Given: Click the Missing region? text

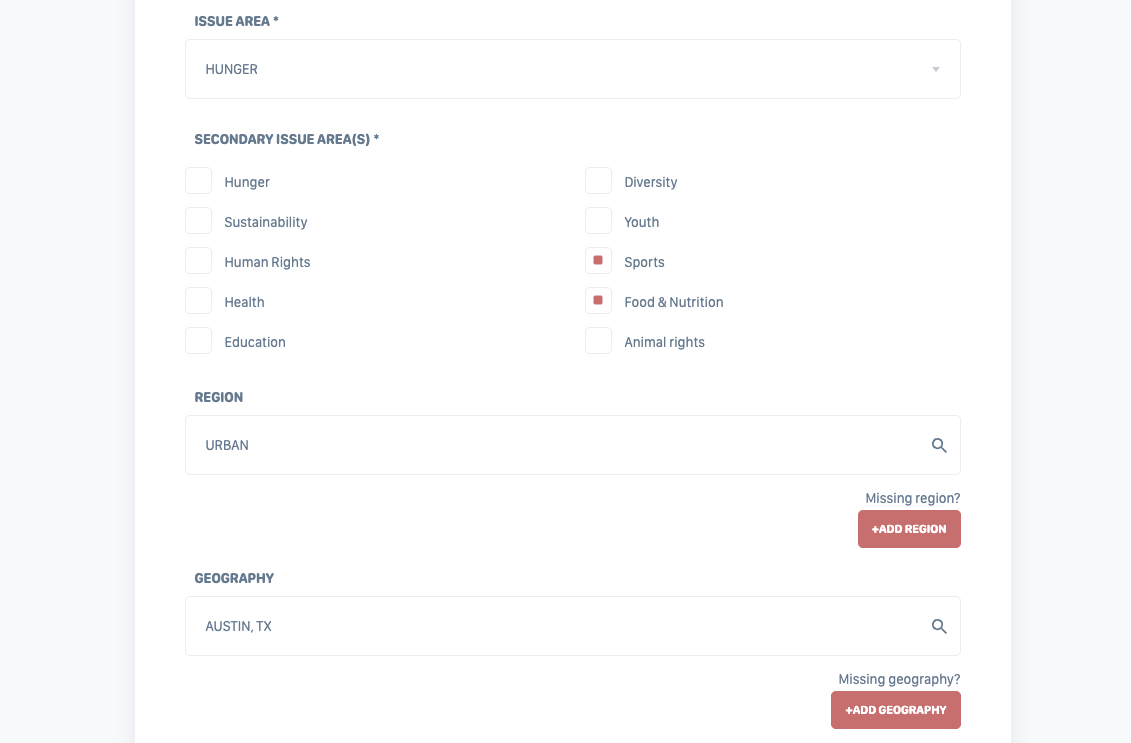Looking at the screenshot, I should point(912,498).
